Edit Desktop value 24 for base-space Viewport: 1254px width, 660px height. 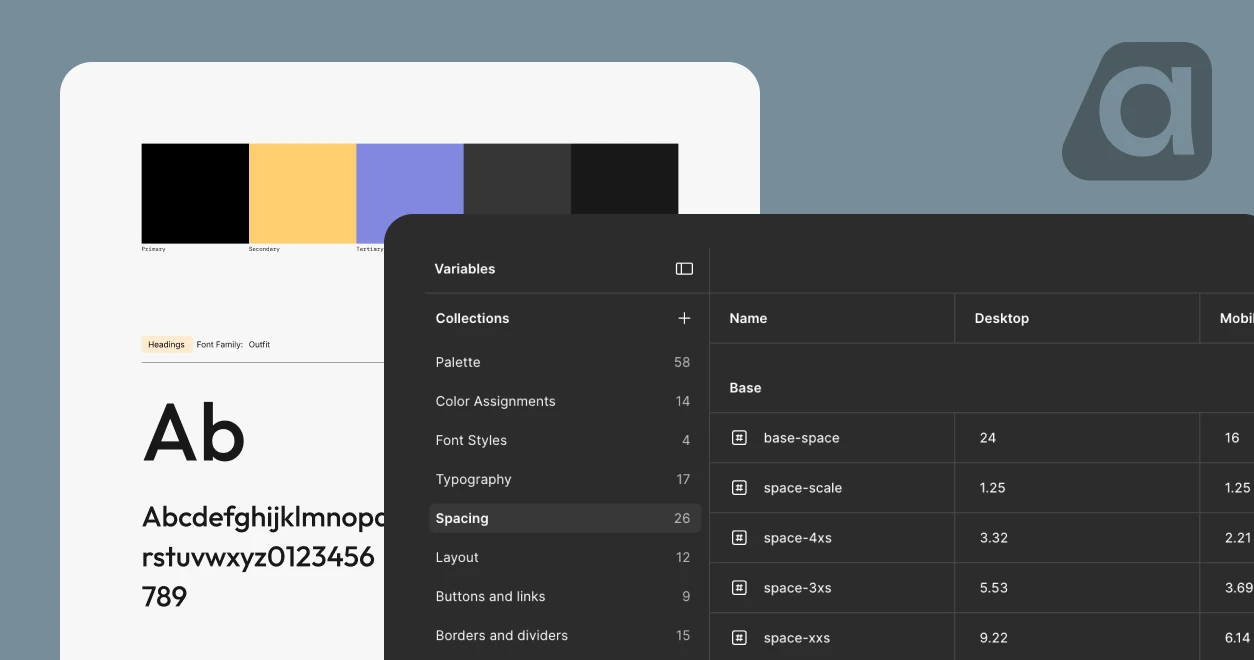click(988, 438)
